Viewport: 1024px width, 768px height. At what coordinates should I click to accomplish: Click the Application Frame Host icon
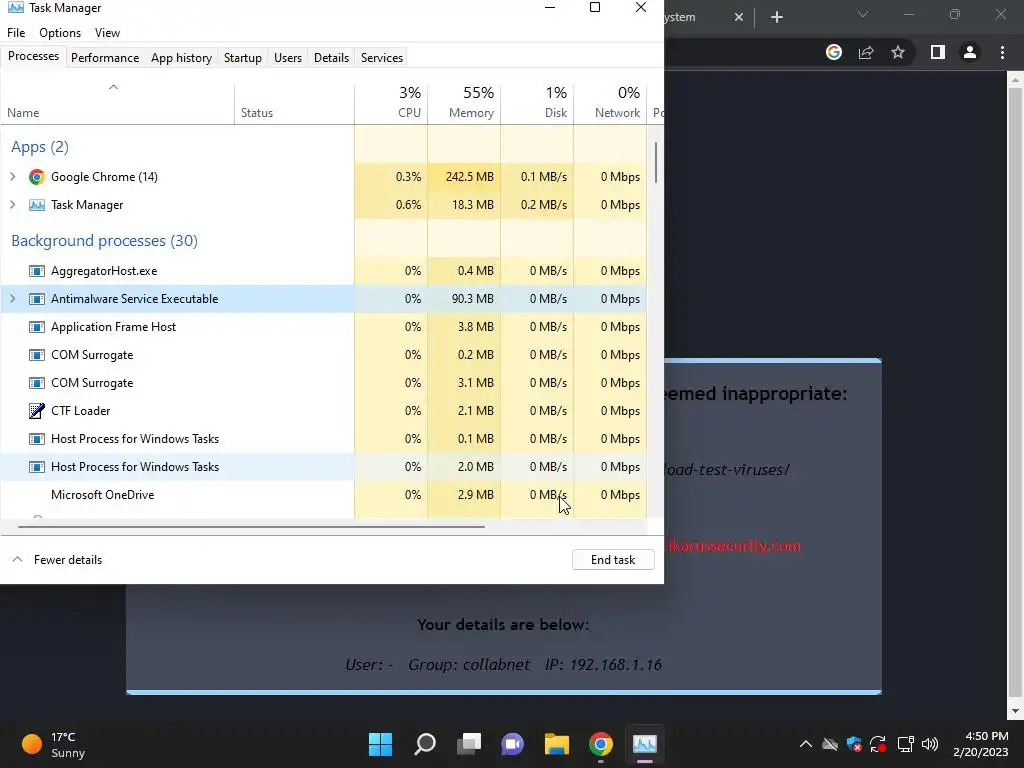pos(37,327)
